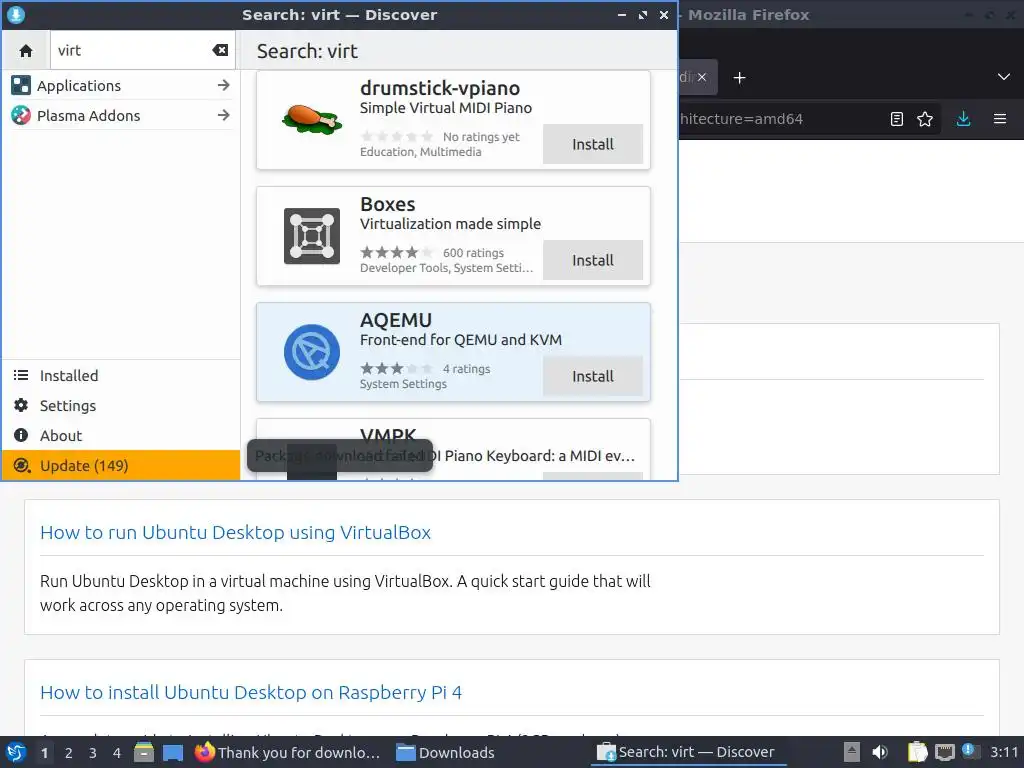List all Firefox tabs dropdown

pos(1004,77)
